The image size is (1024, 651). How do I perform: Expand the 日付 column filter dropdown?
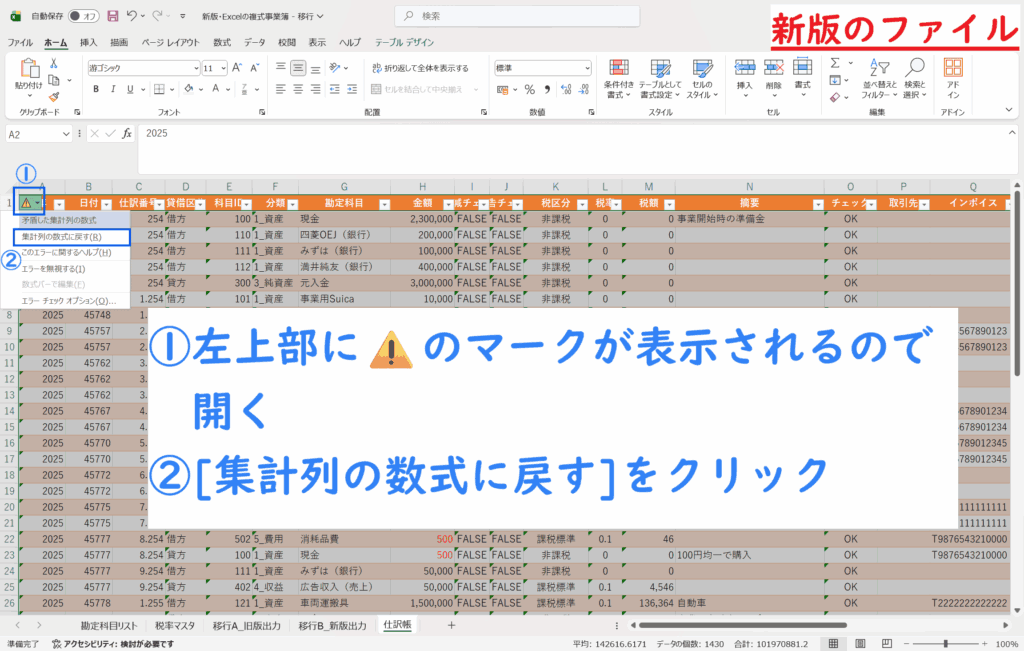(104, 202)
